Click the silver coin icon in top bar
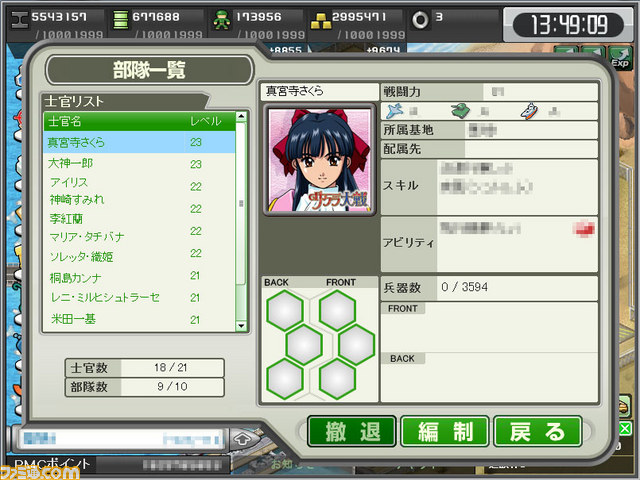640x480 pixels. (420, 20)
